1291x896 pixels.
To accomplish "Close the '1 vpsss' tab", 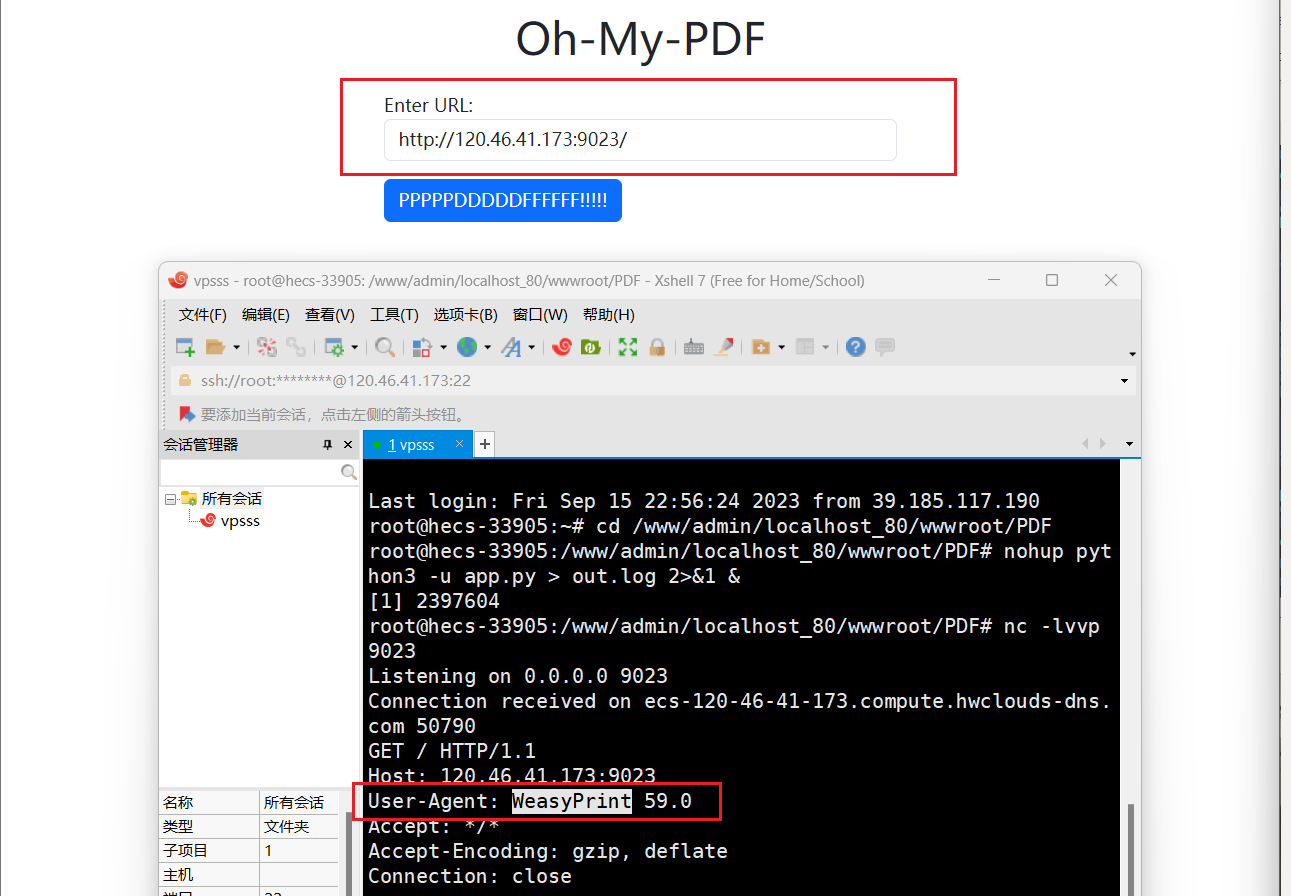I will pyautogui.click(x=460, y=444).
